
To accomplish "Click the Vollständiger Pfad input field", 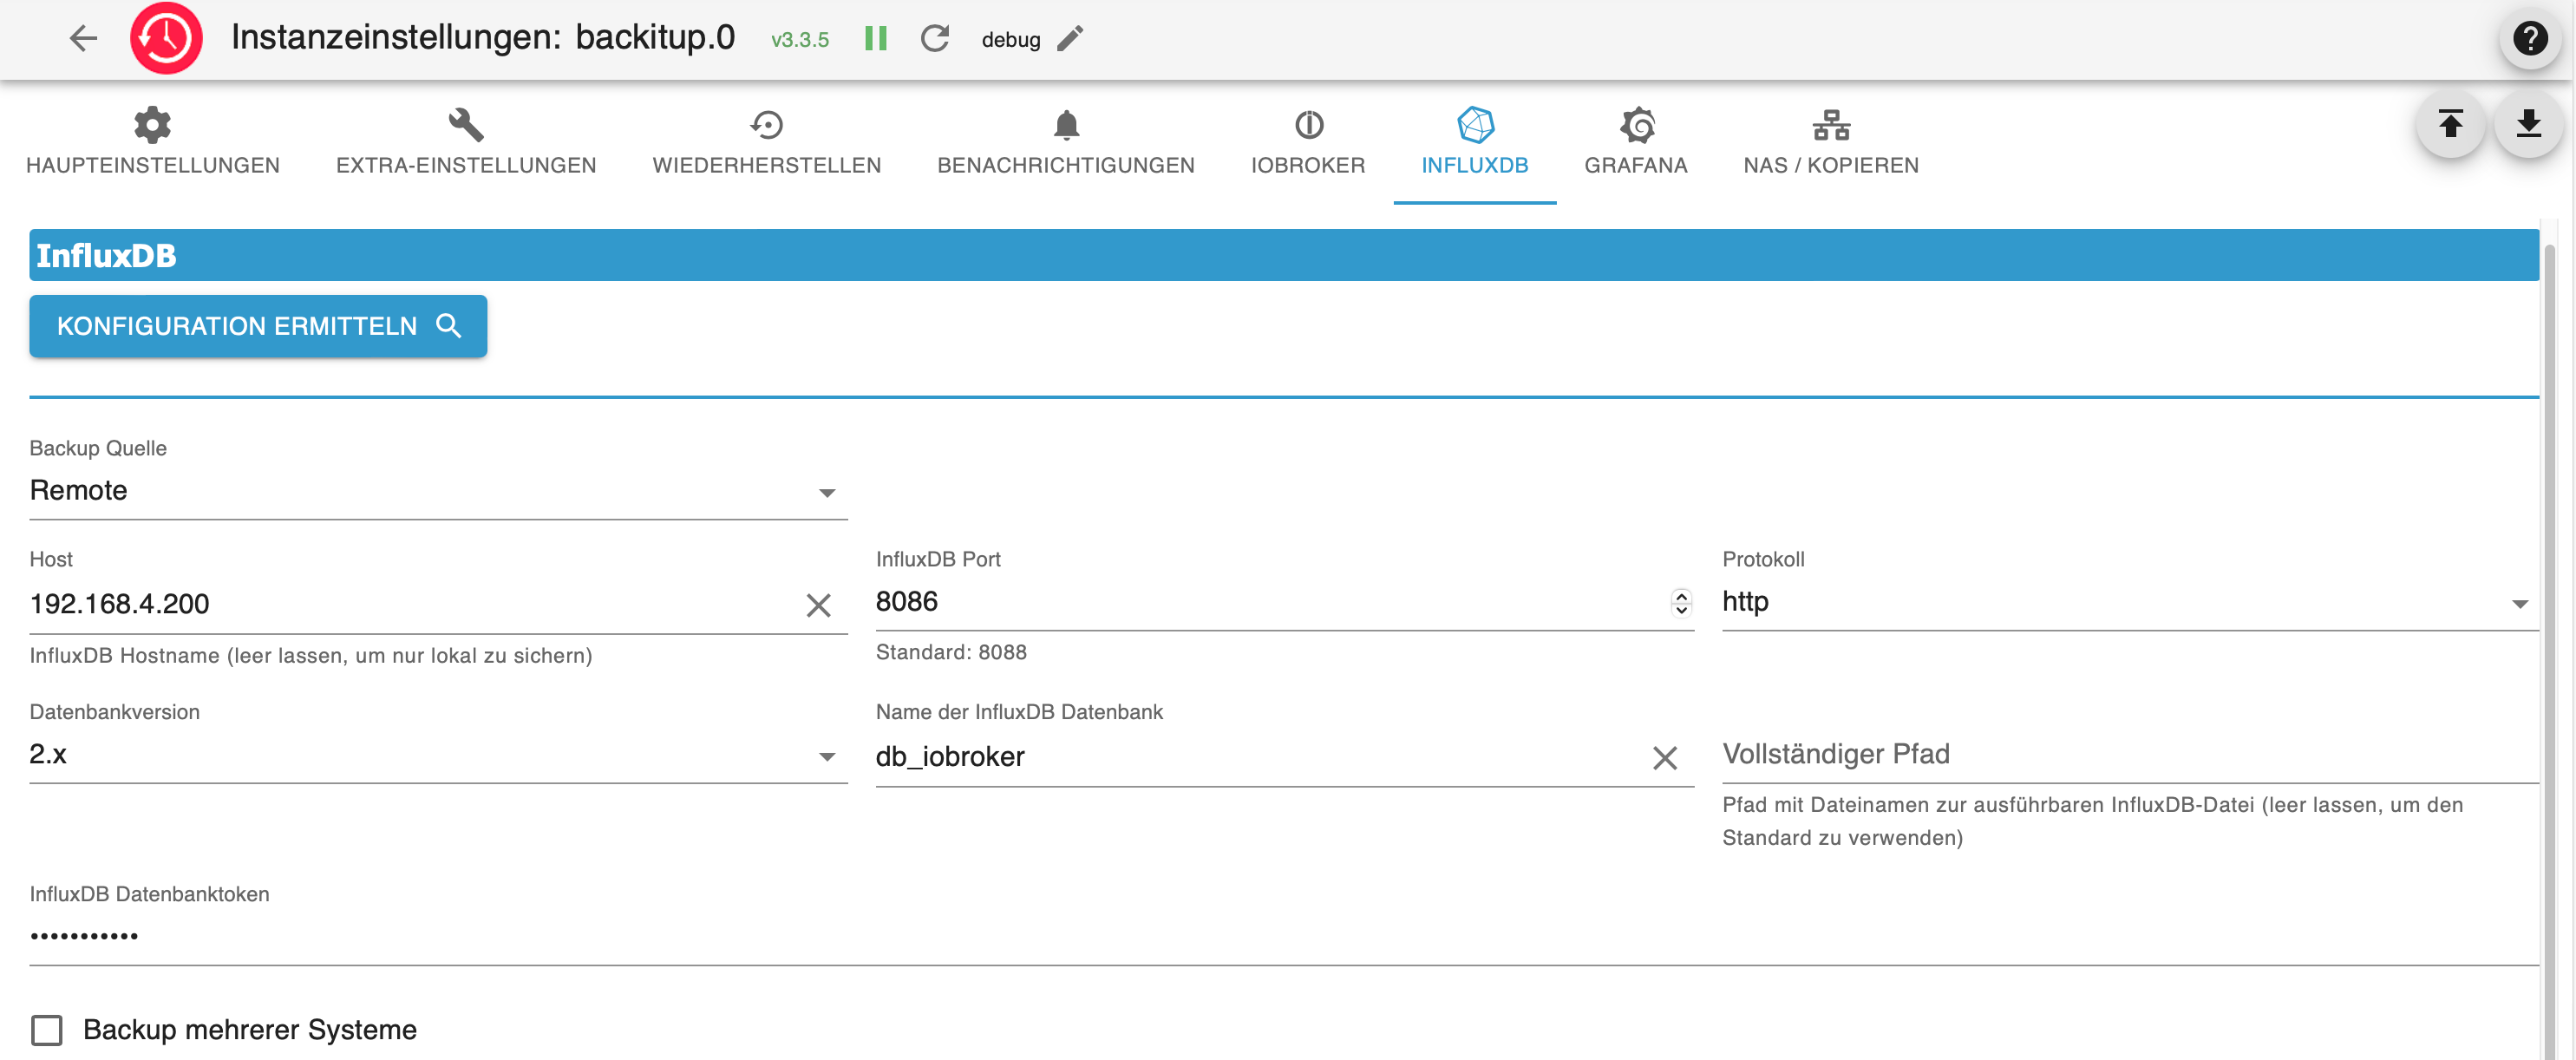I will tap(2129, 755).
